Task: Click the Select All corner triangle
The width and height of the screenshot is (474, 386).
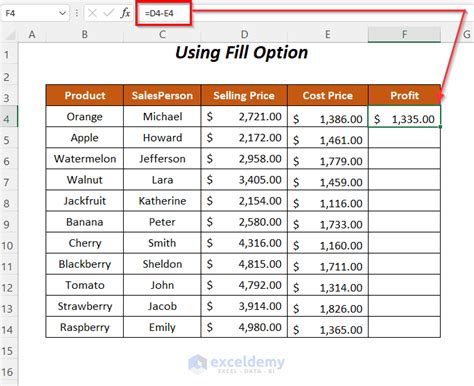Action: pos(10,35)
